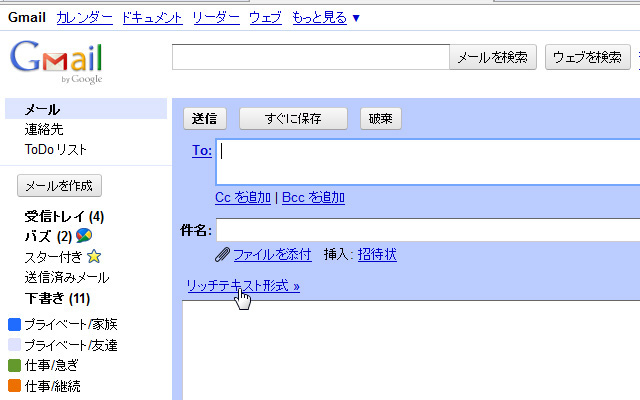
Task: Discard the draft with 破棄 button
Action: click(x=380, y=119)
